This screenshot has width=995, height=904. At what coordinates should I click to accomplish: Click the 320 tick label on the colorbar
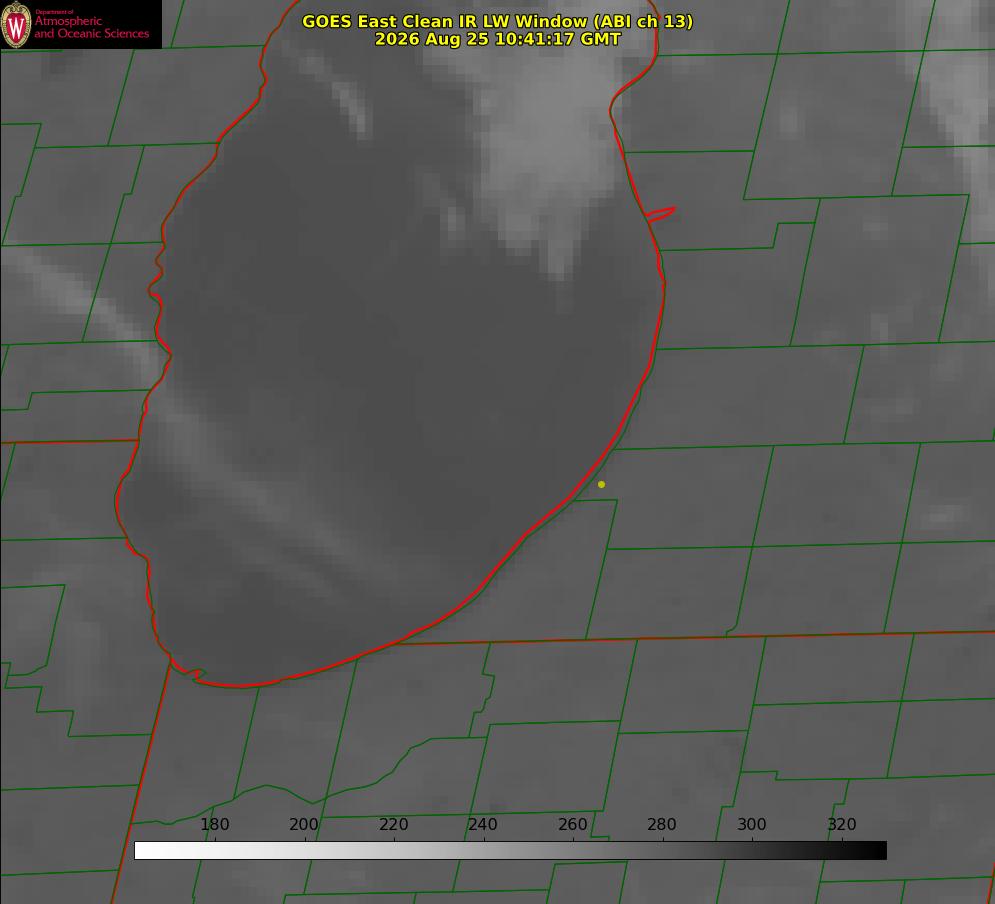pyautogui.click(x=842, y=824)
